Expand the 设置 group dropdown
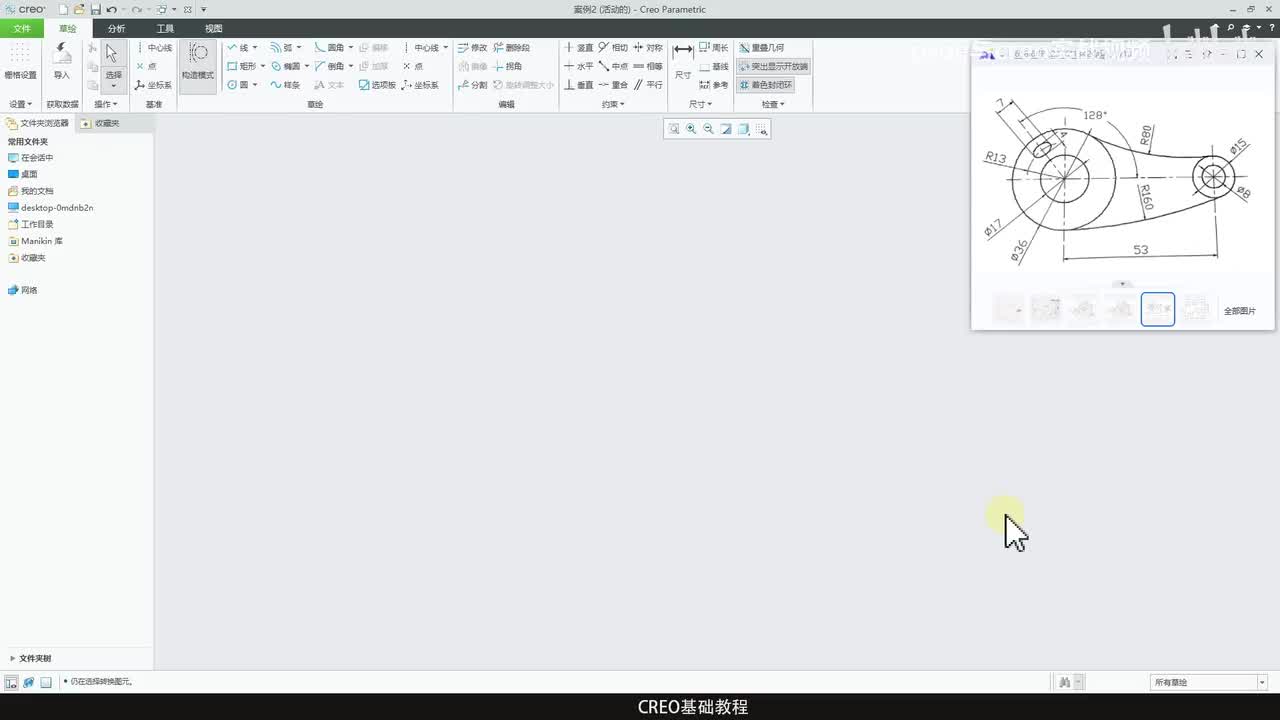The width and height of the screenshot is (1280, 720). (x=21, y=104)
